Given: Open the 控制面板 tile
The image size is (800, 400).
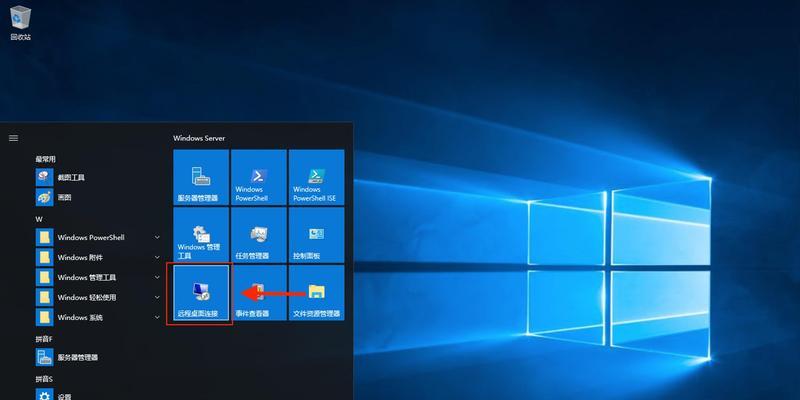Looking at the screenshot, I should pyautogui.click(x=316, y=235).
